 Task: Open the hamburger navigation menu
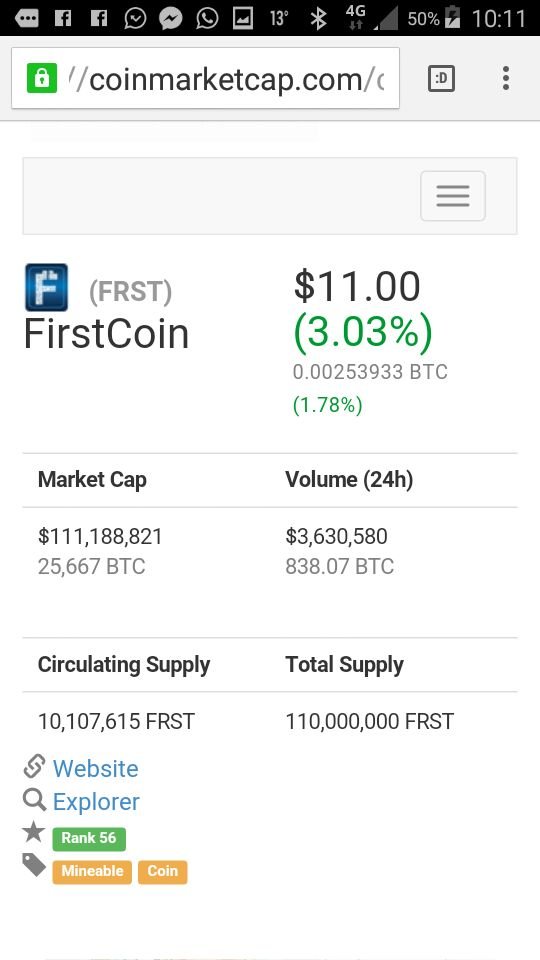click(x=452, y=196)
